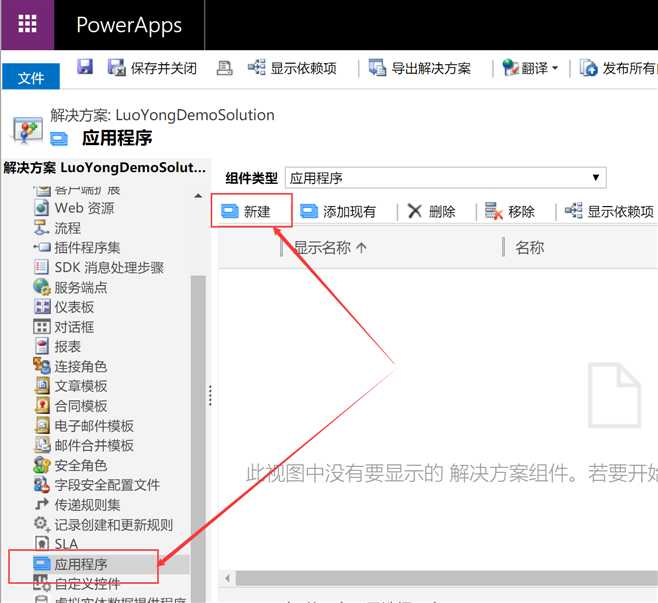Sort by 显示名称 column header
This screenshot has height=603, width=658.
click(x=330, y=248)
